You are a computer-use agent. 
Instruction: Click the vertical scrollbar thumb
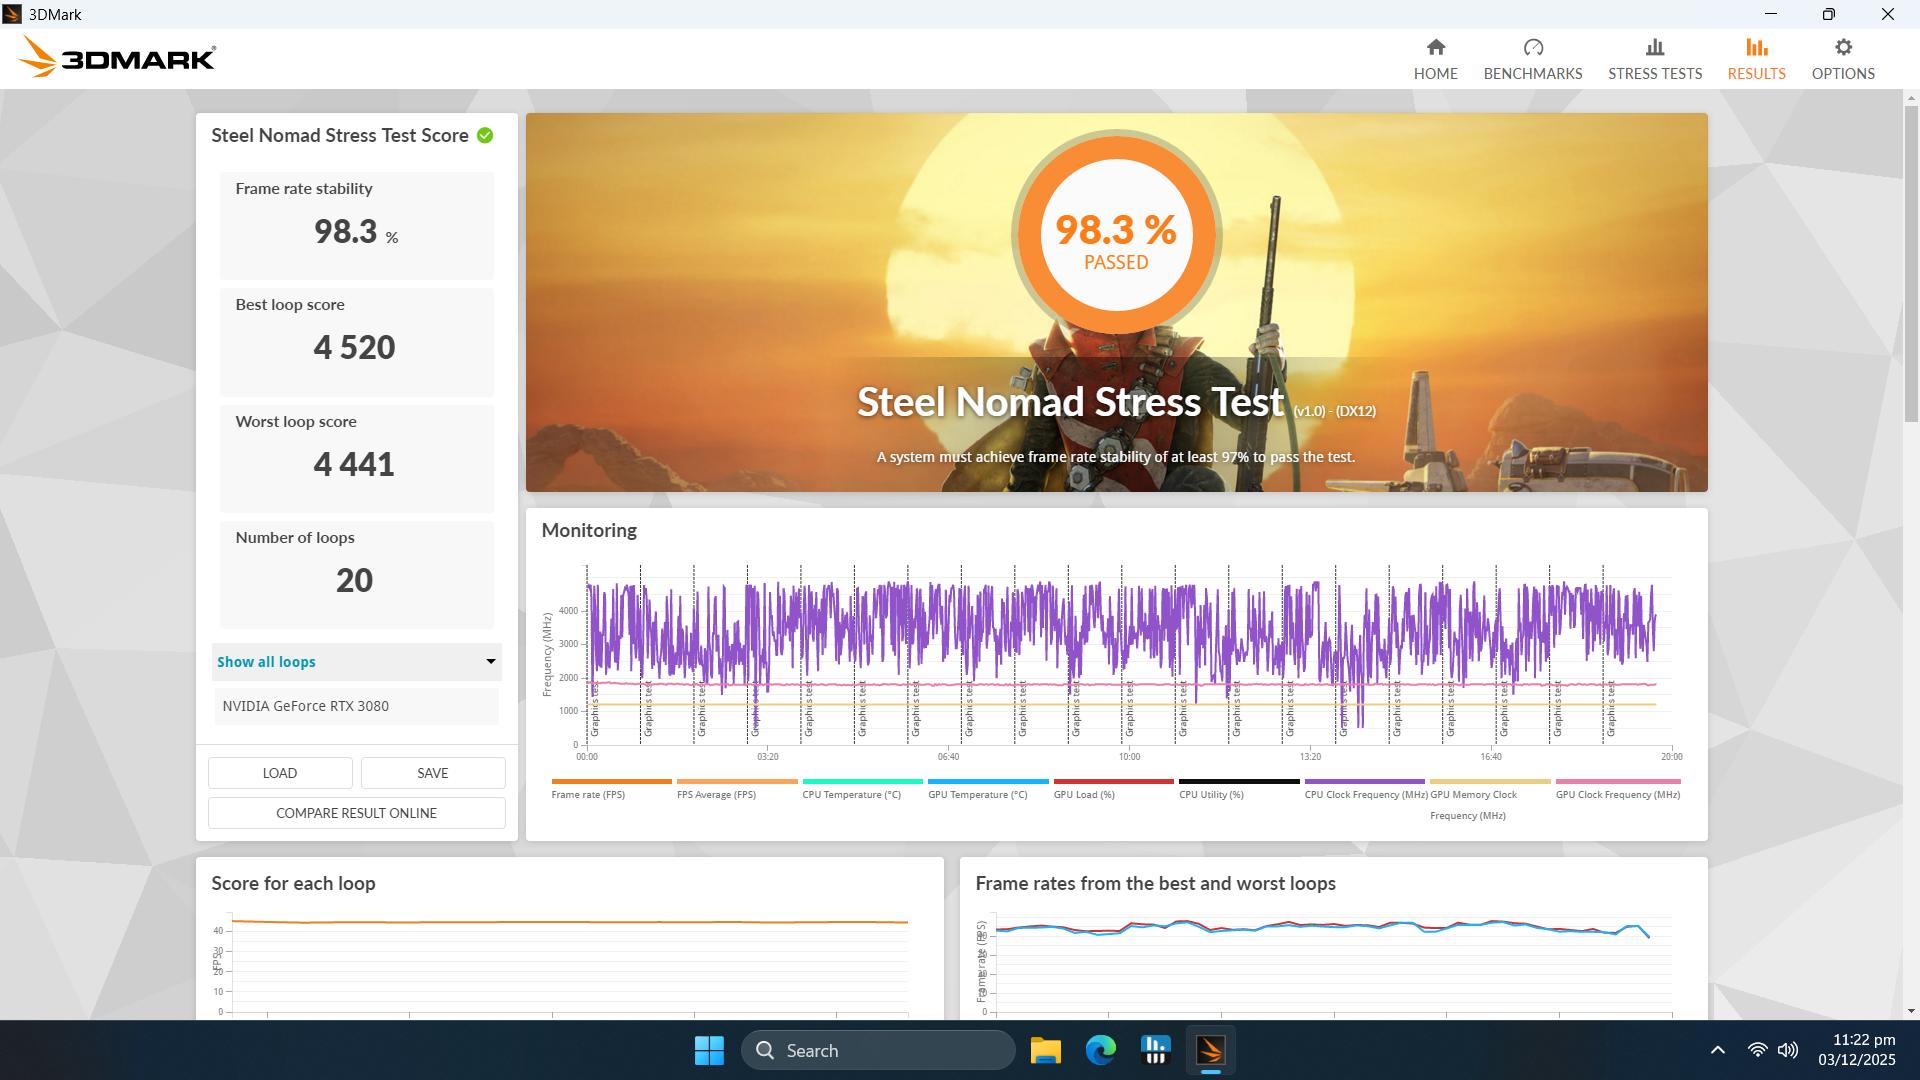[x=1911, y=265]
